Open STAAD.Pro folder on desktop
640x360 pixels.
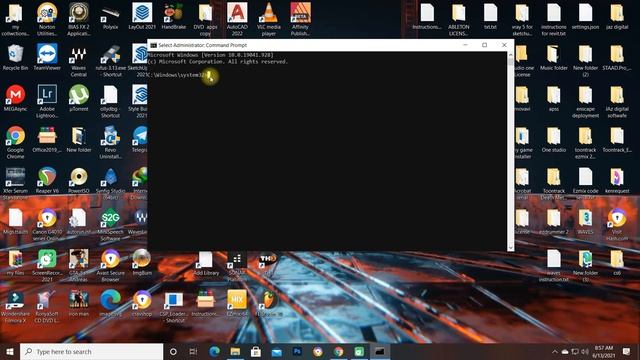[617, 57]
